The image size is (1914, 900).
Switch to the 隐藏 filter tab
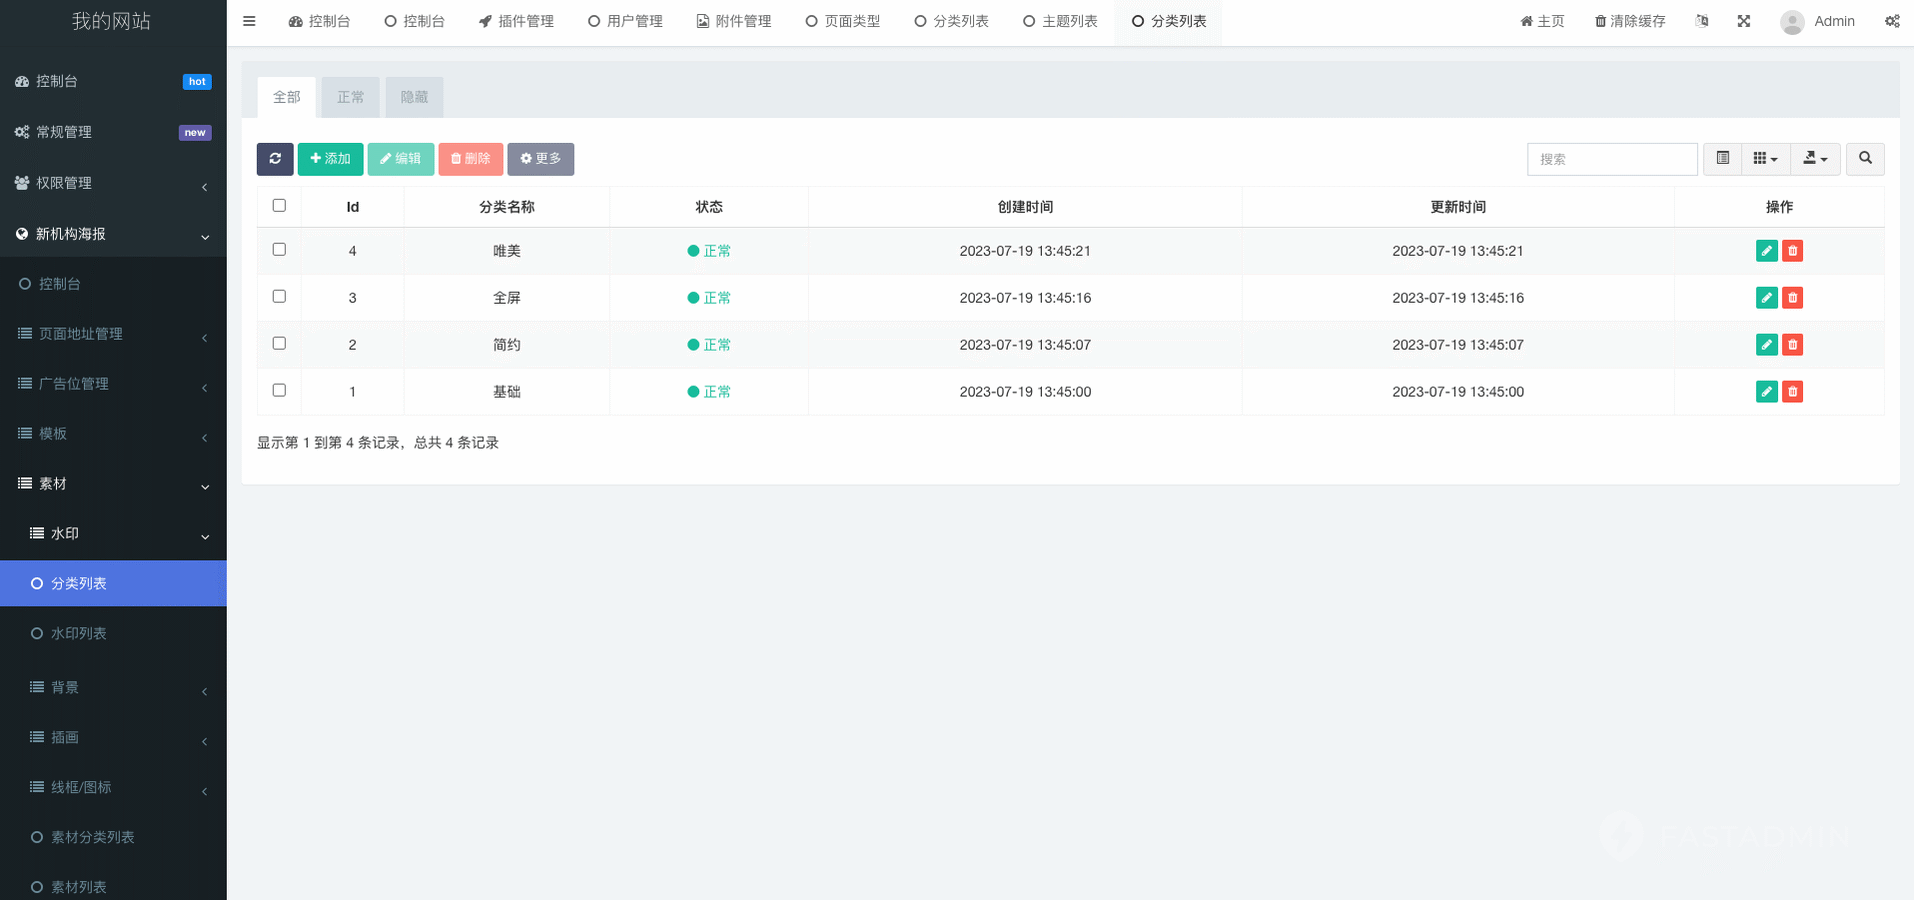tap(414, 97)
